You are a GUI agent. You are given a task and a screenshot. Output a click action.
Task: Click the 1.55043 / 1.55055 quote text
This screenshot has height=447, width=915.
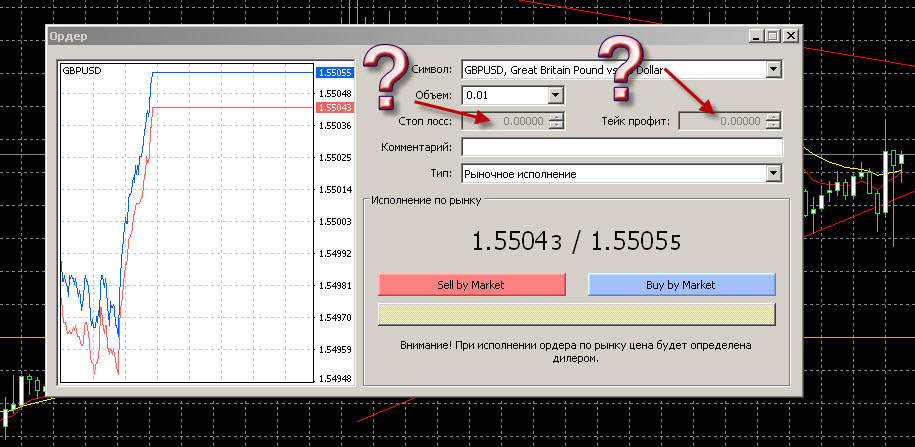577,240
